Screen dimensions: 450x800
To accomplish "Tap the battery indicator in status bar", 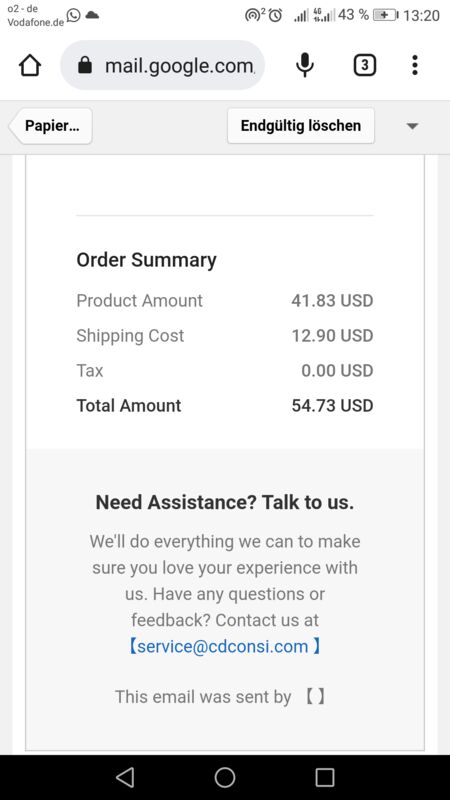I will (x=385, y=15).
